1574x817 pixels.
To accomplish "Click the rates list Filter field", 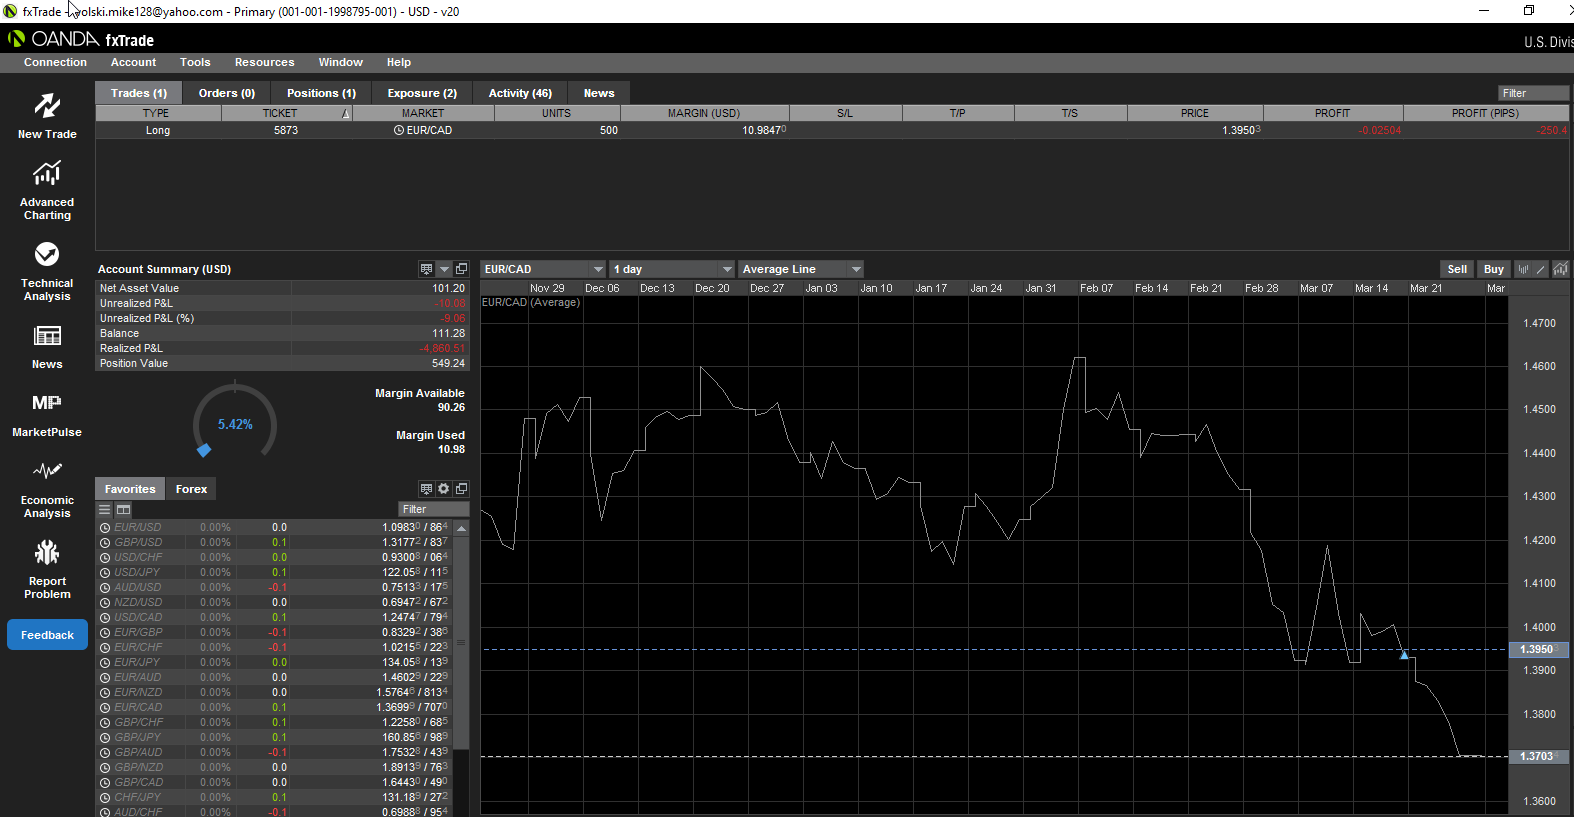I will pyautogui.click(x=432, y=510).
